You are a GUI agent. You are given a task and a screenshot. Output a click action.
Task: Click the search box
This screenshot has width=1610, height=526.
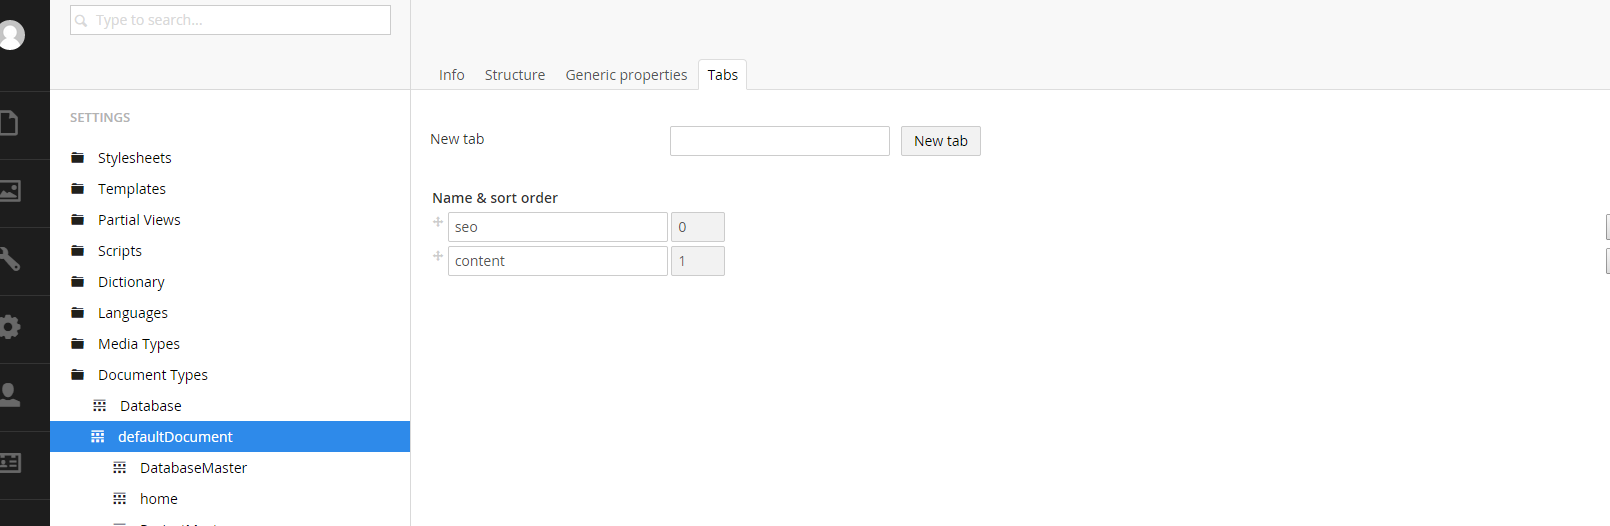point(230,20)
